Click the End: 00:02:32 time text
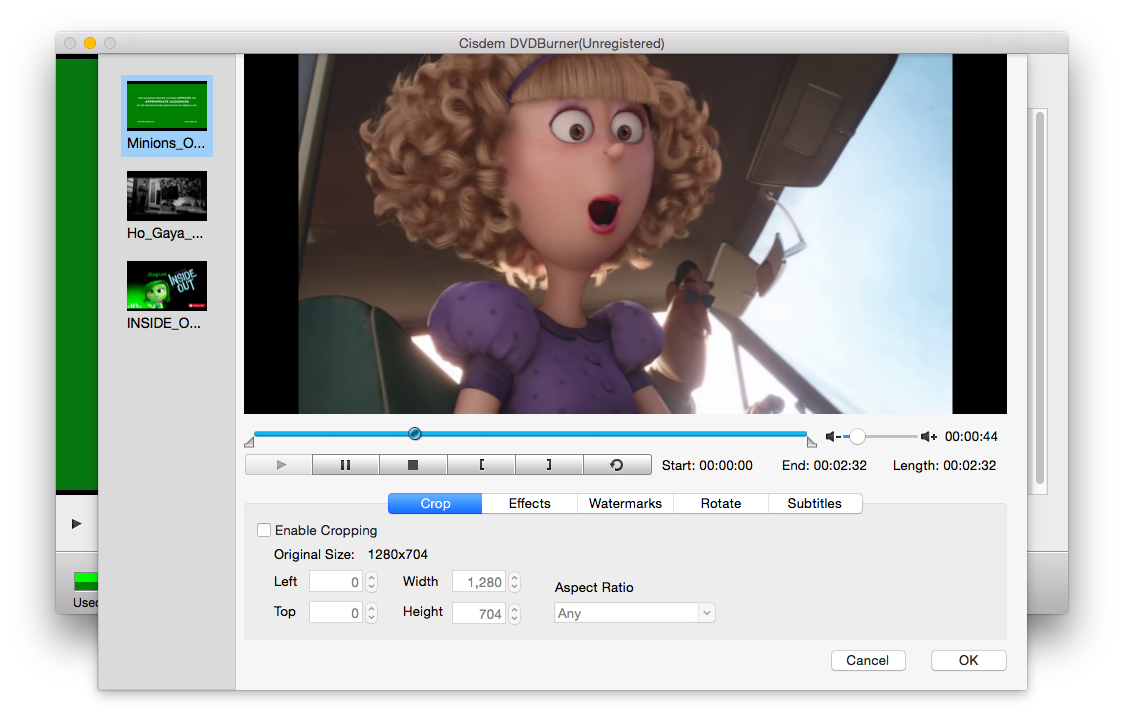The width and height of the screenshot is (1124, 711). (x=824, y=466)
